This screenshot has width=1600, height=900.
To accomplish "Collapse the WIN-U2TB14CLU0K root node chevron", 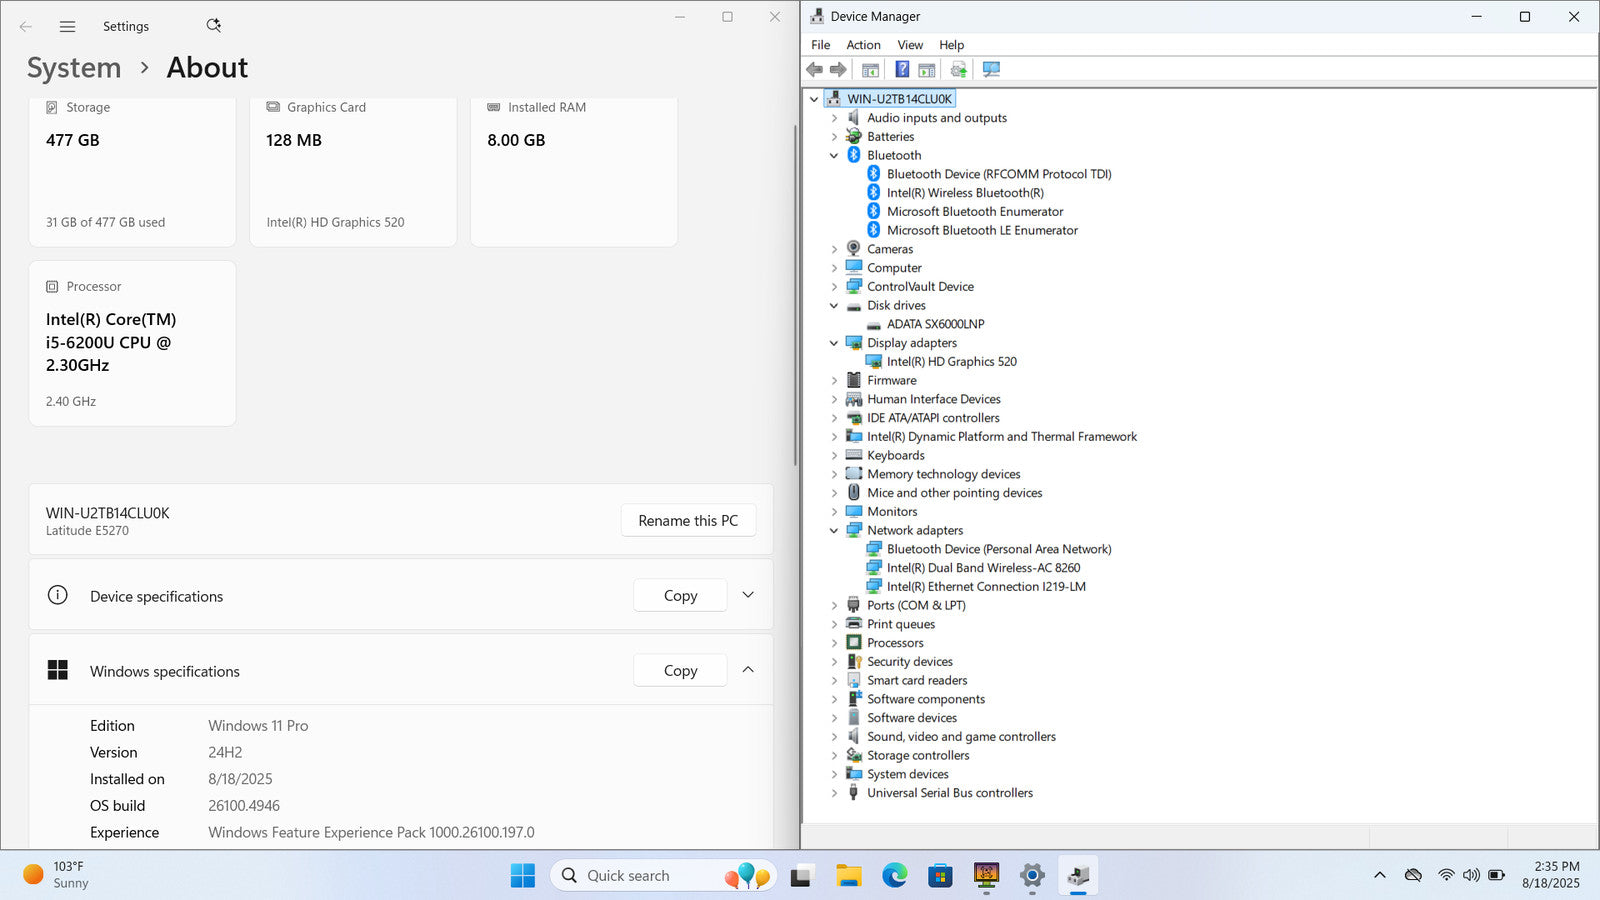I will coord(814,99).
